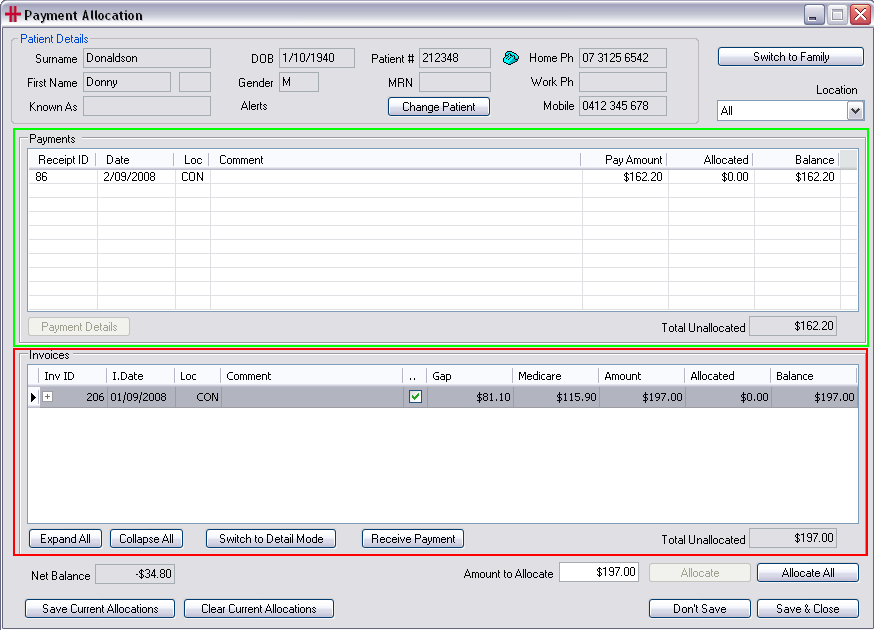Click the row pointer arrow of invoice 206
The height and width of the screenshot is (630, 874).
(33, 397)
